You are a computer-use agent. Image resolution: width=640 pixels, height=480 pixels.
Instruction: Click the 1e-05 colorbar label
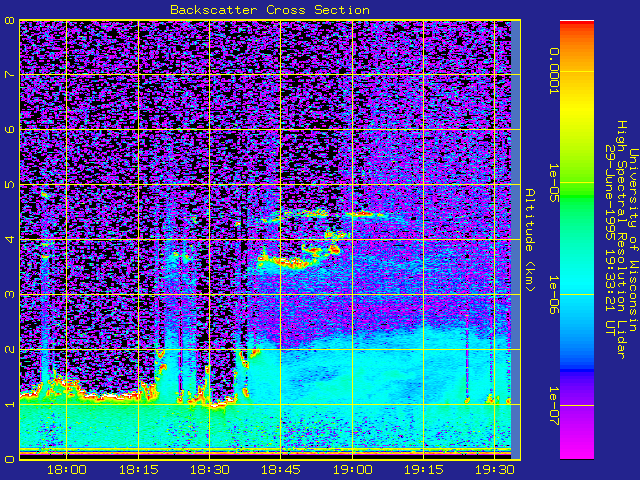point(554,182)
